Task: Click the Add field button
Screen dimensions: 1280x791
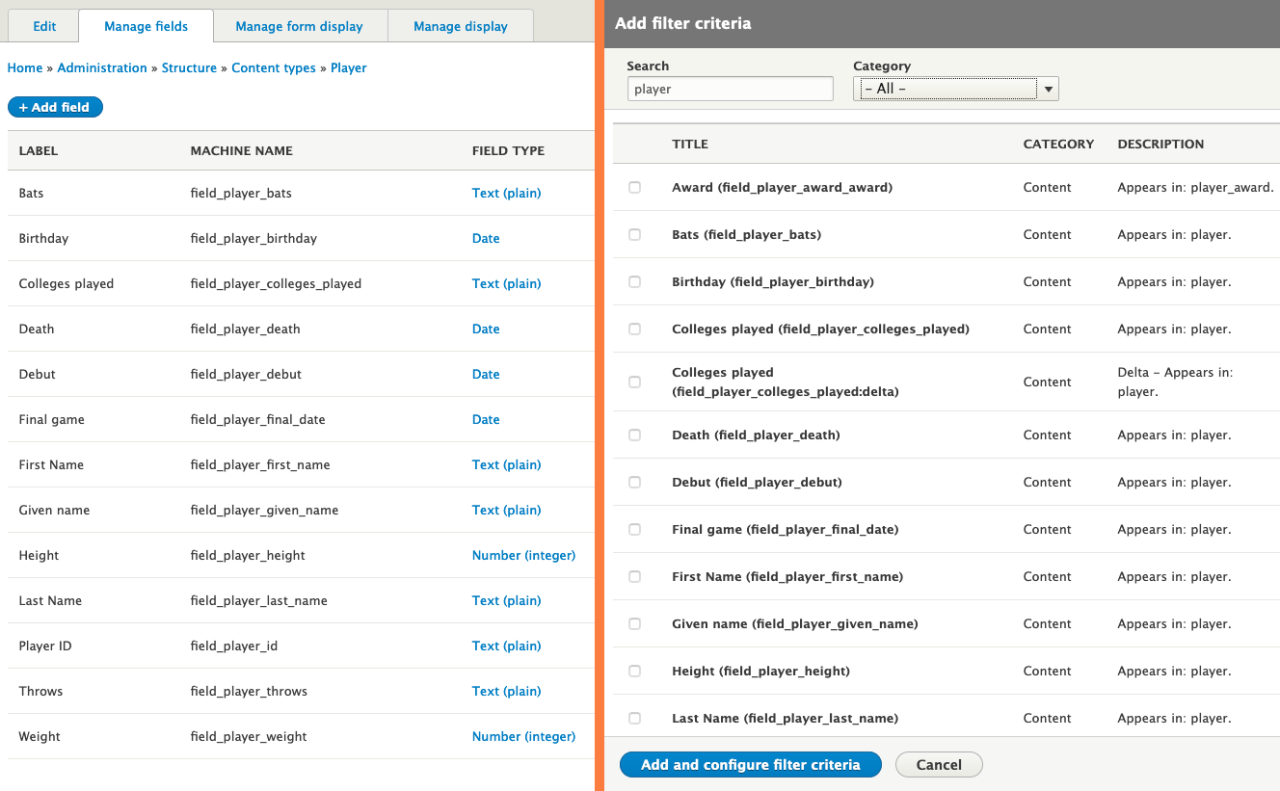Action: [x=55, y=107]
